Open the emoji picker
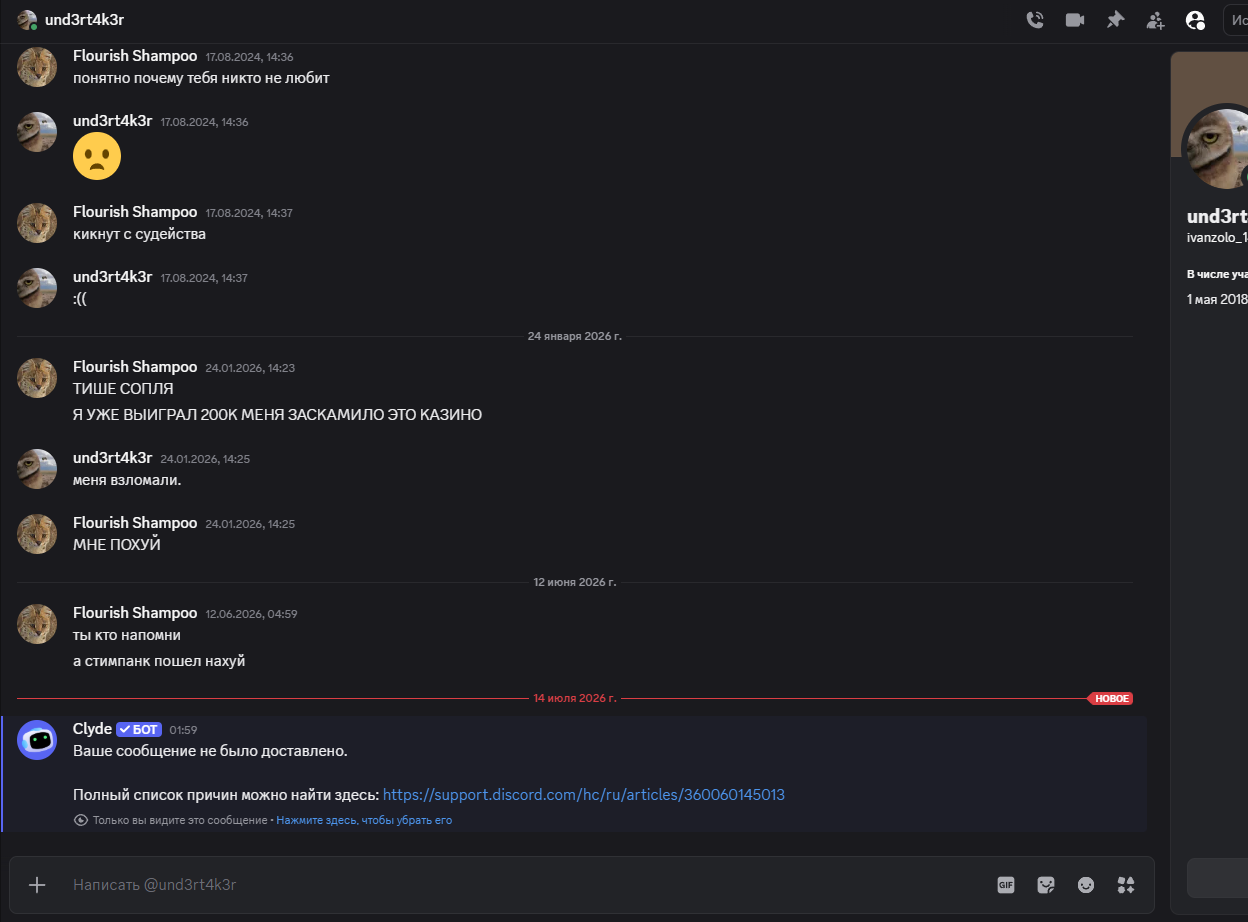Screen dimensions: 1248x922 [x=1086, y=885]
